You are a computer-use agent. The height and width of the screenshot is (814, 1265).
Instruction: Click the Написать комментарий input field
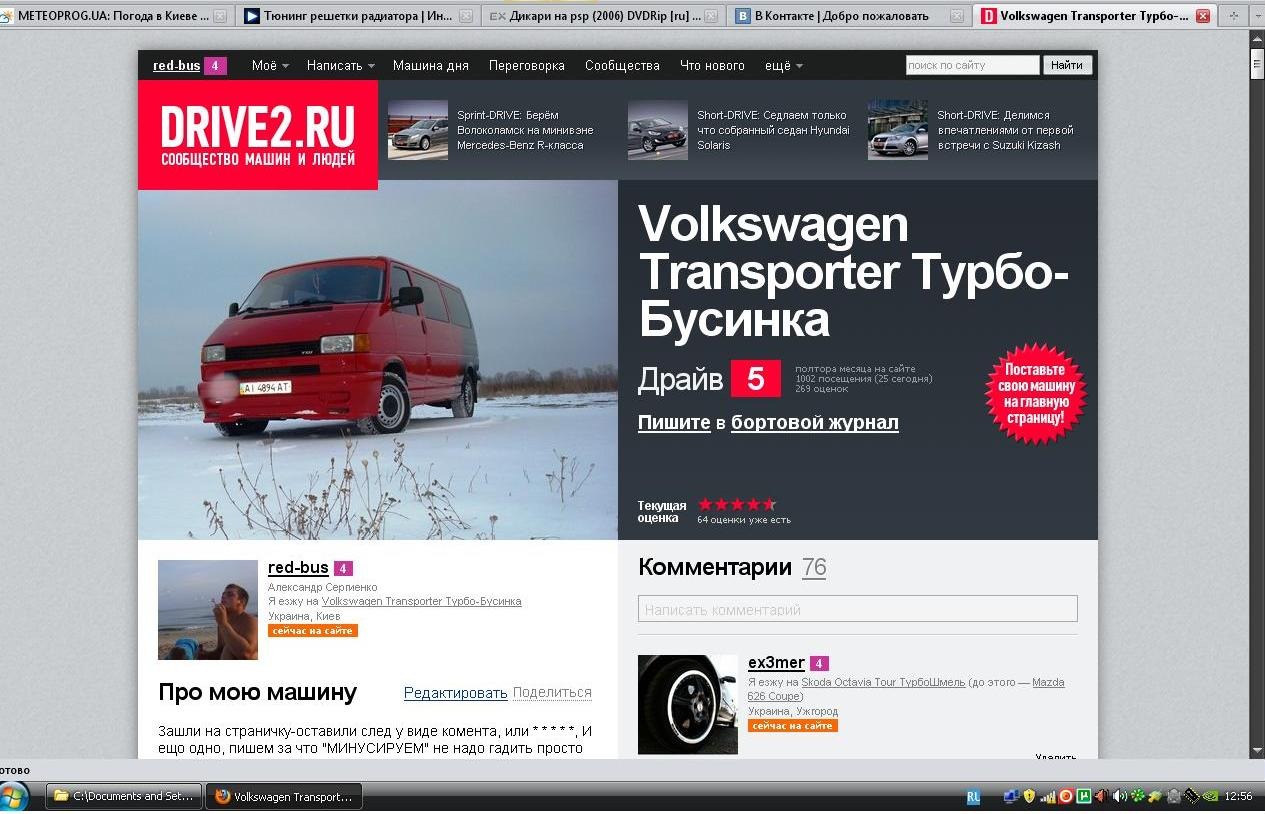(858, 609)
